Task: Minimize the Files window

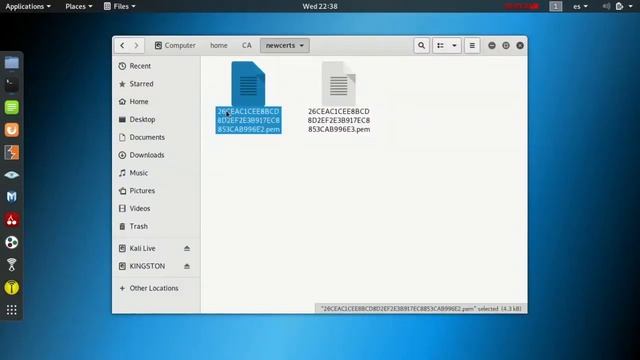Action: click(492, 45)
